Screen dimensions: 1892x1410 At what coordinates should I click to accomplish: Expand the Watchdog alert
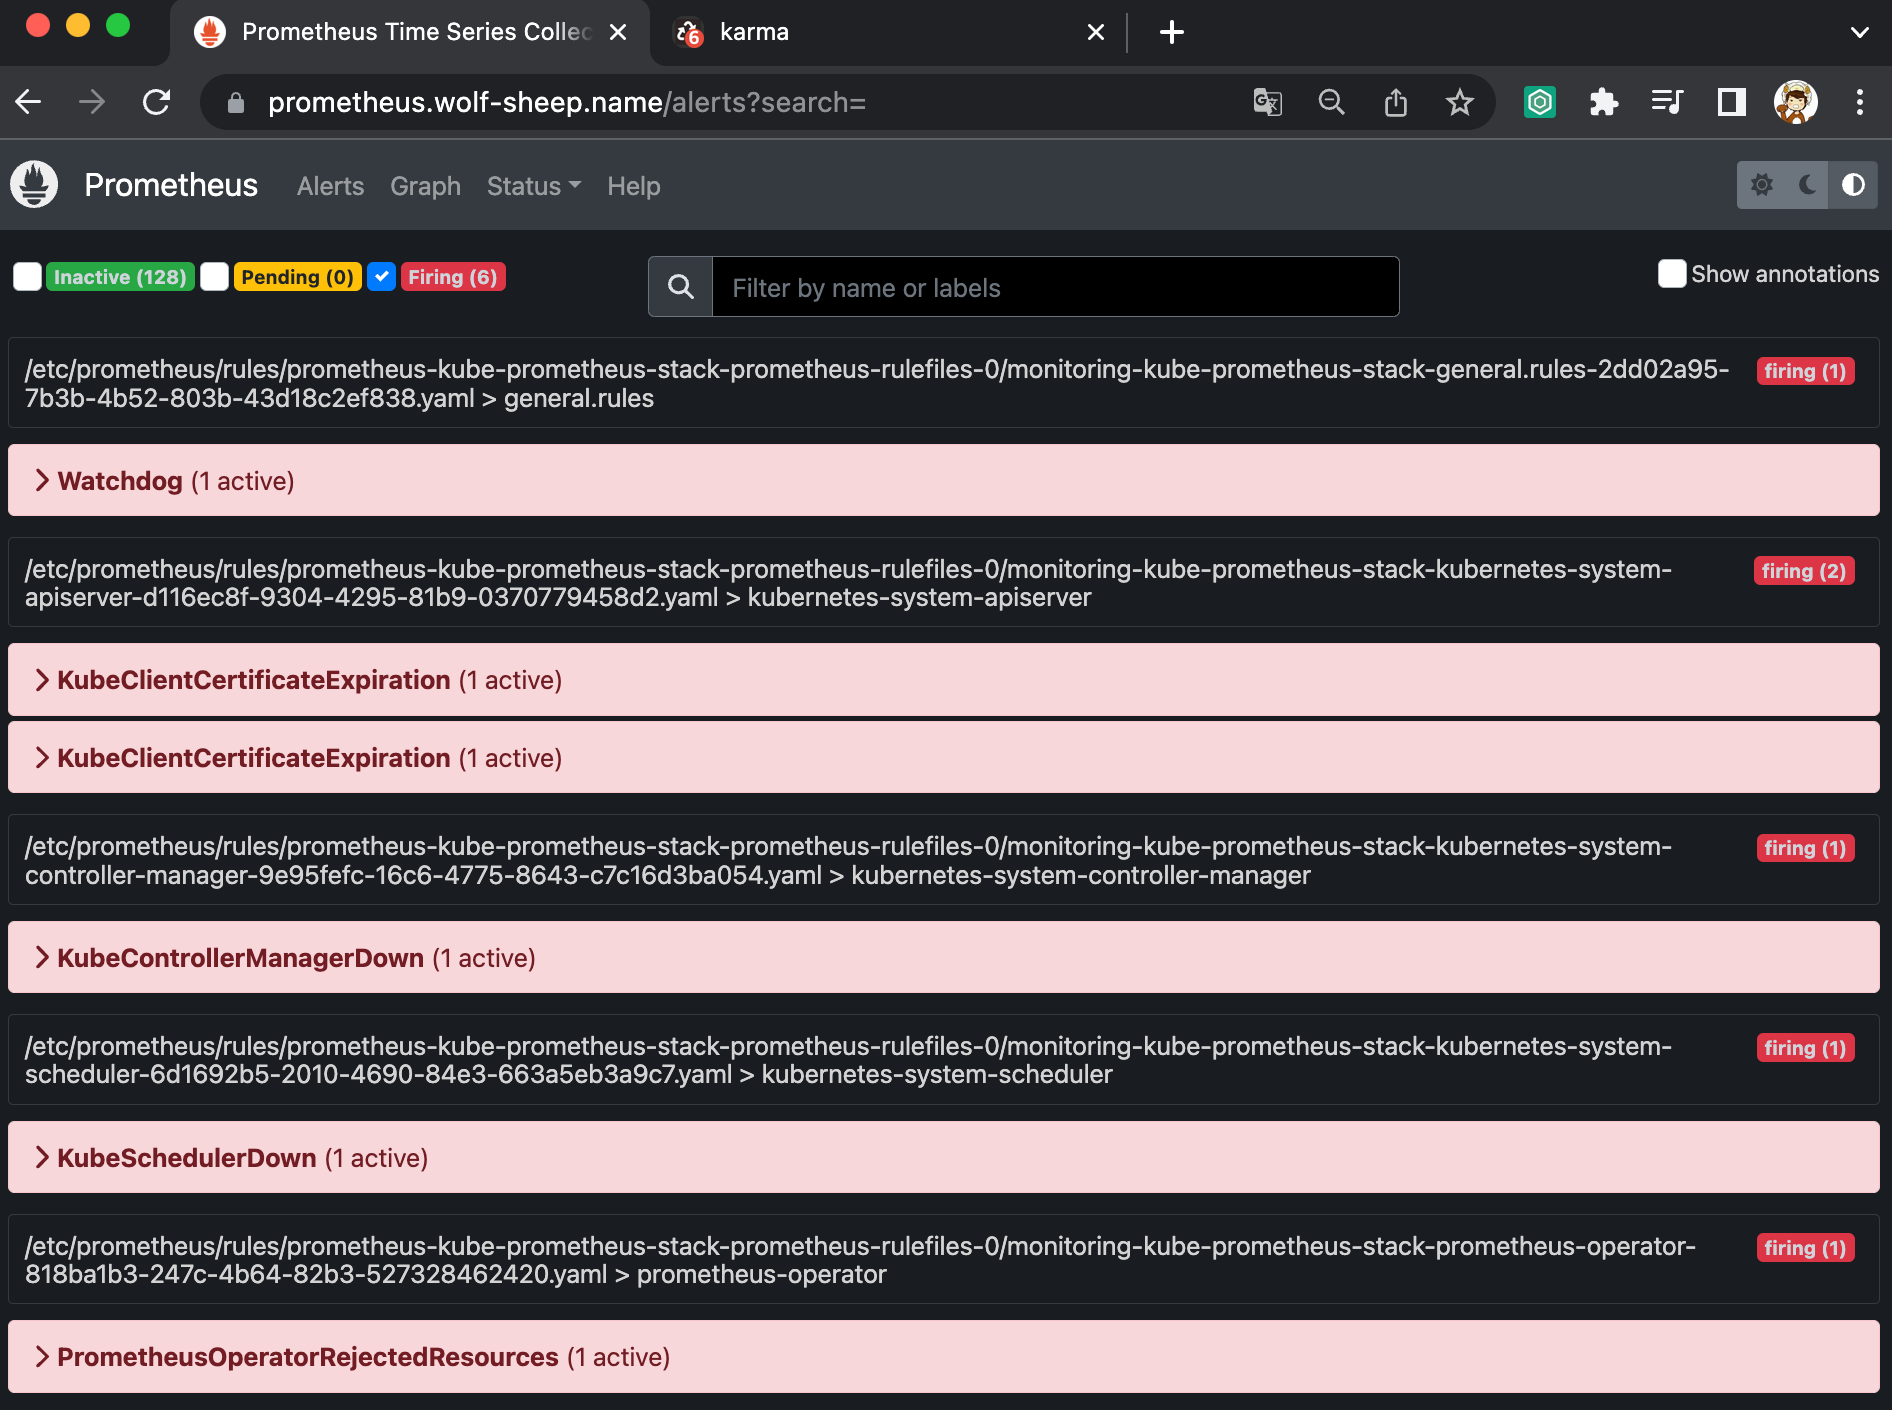tap(944, 481)
